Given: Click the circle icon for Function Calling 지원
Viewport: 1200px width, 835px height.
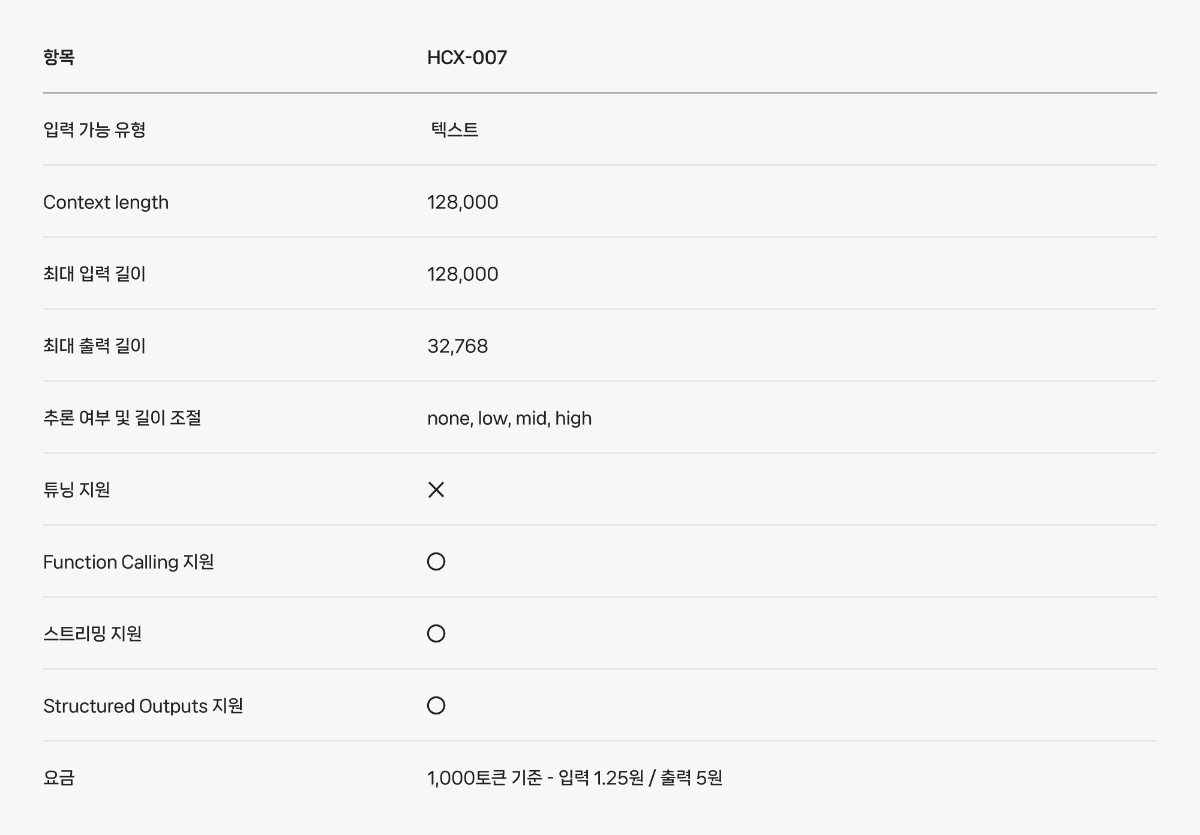Looking at the screenshot, I should click(x=436, y=562).
